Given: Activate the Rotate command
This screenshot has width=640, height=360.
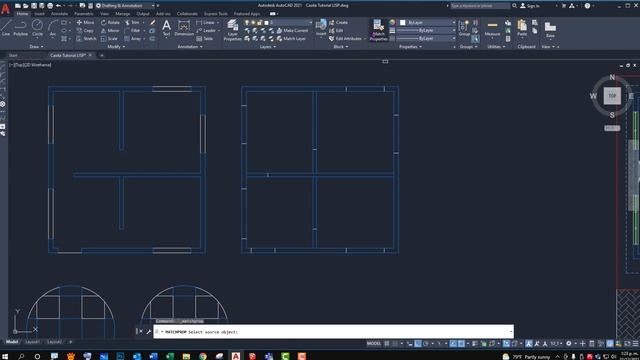Looking at the screenshot, I should [110, 22].
